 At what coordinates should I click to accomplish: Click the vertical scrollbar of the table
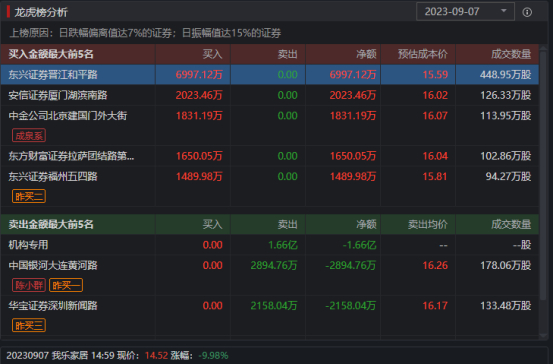(544, 177)
